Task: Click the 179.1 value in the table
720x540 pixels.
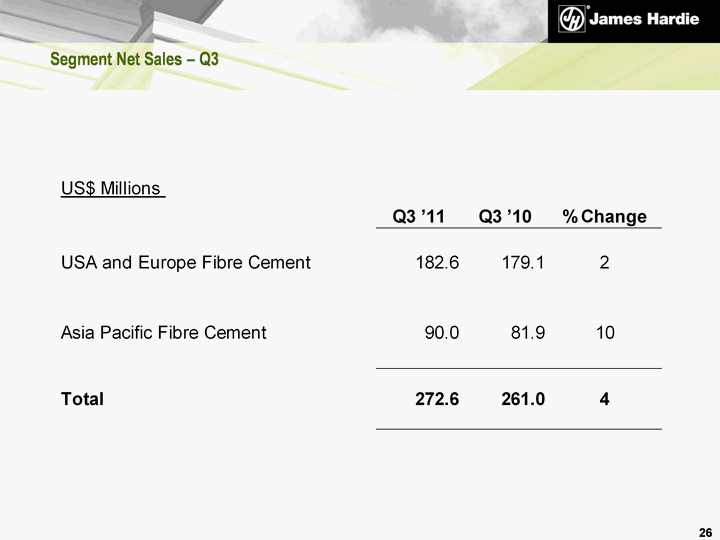Action: tap(523, 263)
